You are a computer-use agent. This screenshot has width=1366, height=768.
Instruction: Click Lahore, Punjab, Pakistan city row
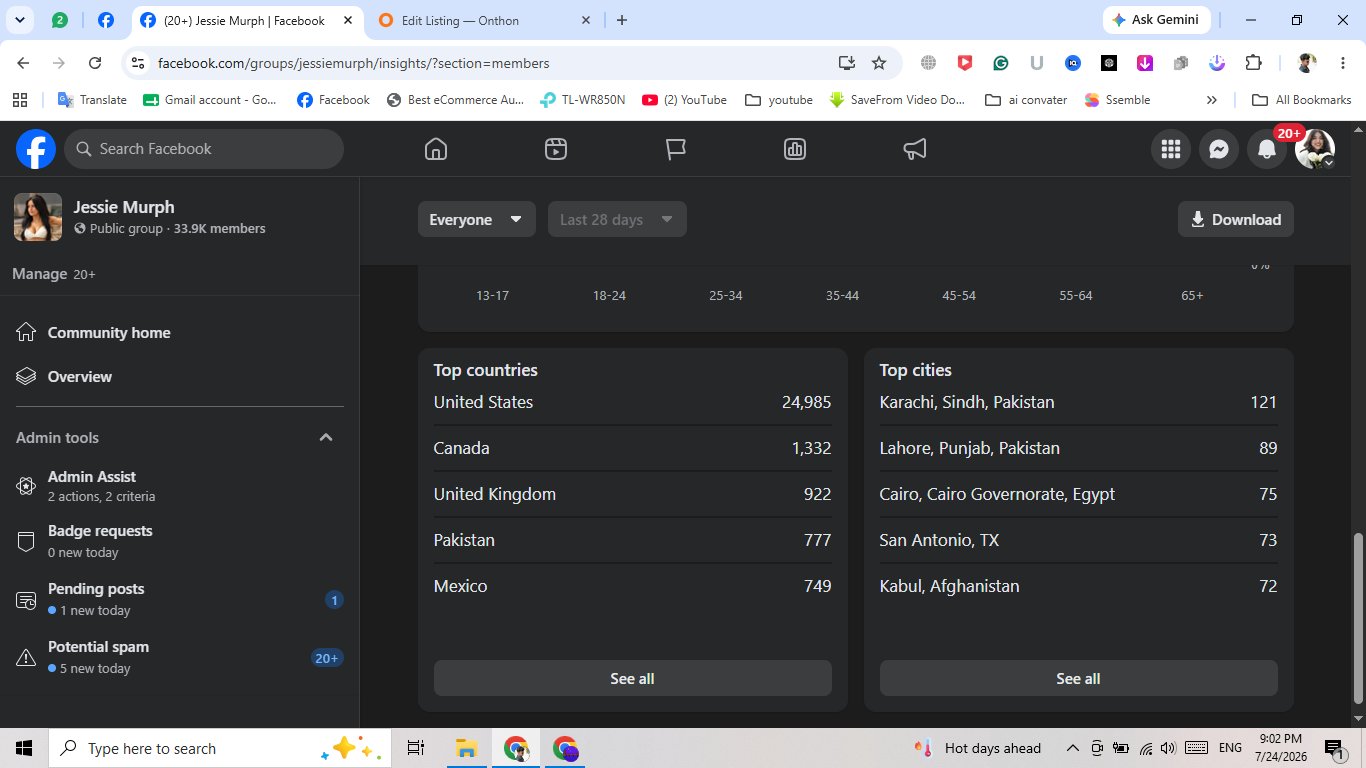pos(1078,448)
